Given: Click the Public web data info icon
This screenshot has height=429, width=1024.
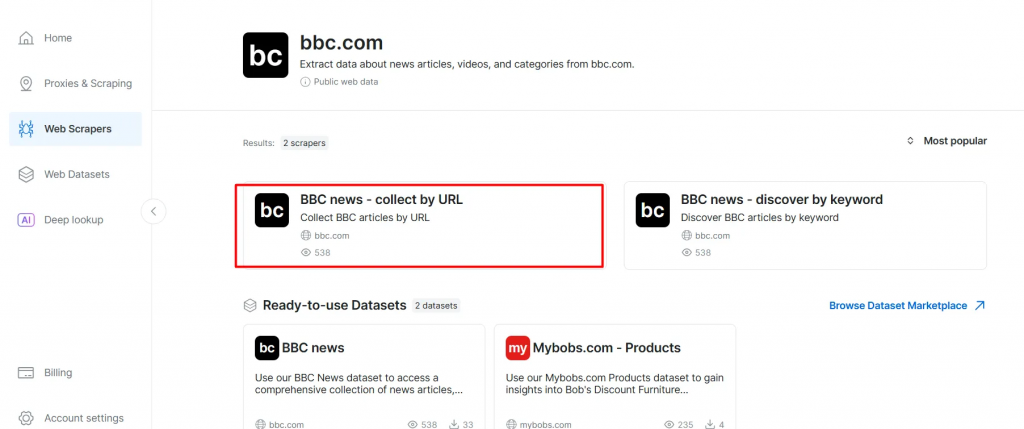Looking at the screenshot, I should (305, 82).
